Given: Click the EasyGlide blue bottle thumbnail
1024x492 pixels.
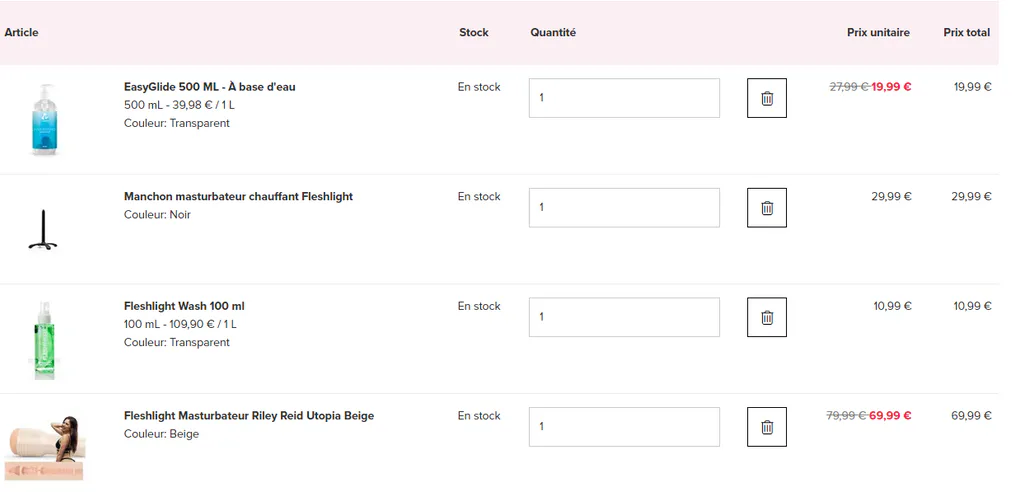Looking at the screenshot, I should tap(44, 120).
